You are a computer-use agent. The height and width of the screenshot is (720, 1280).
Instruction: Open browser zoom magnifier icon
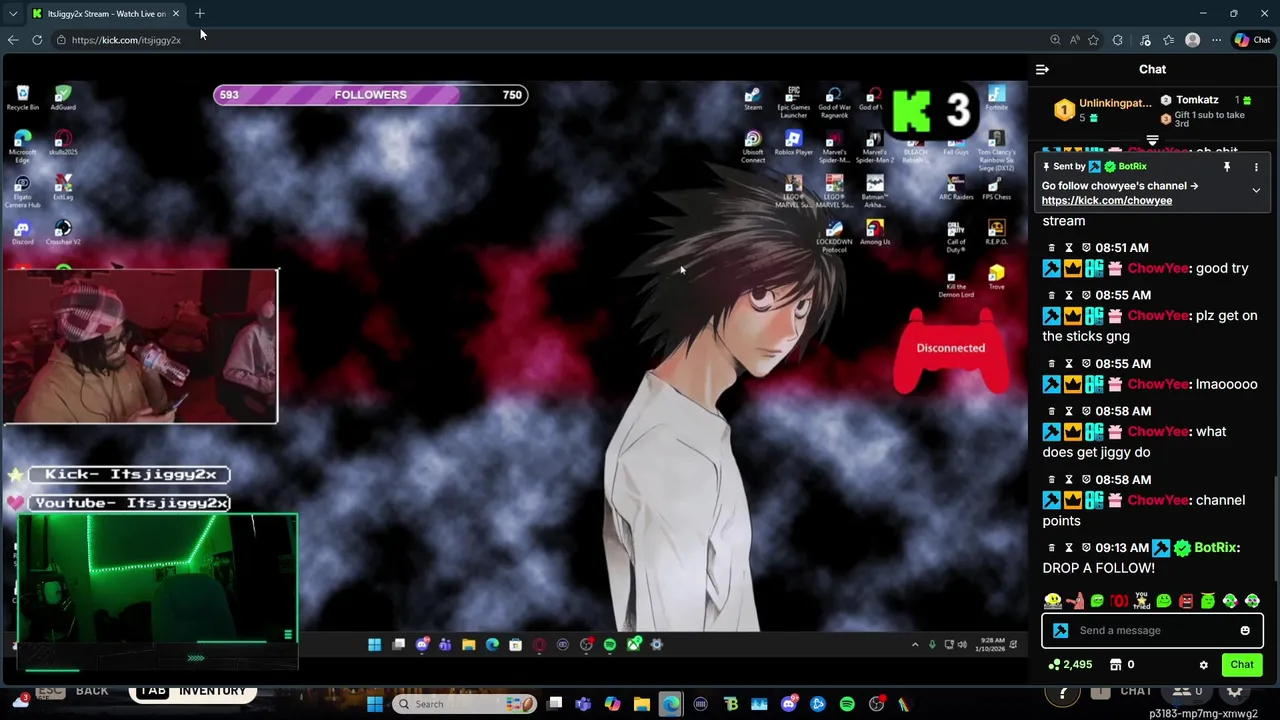(x=1055, y=40)
